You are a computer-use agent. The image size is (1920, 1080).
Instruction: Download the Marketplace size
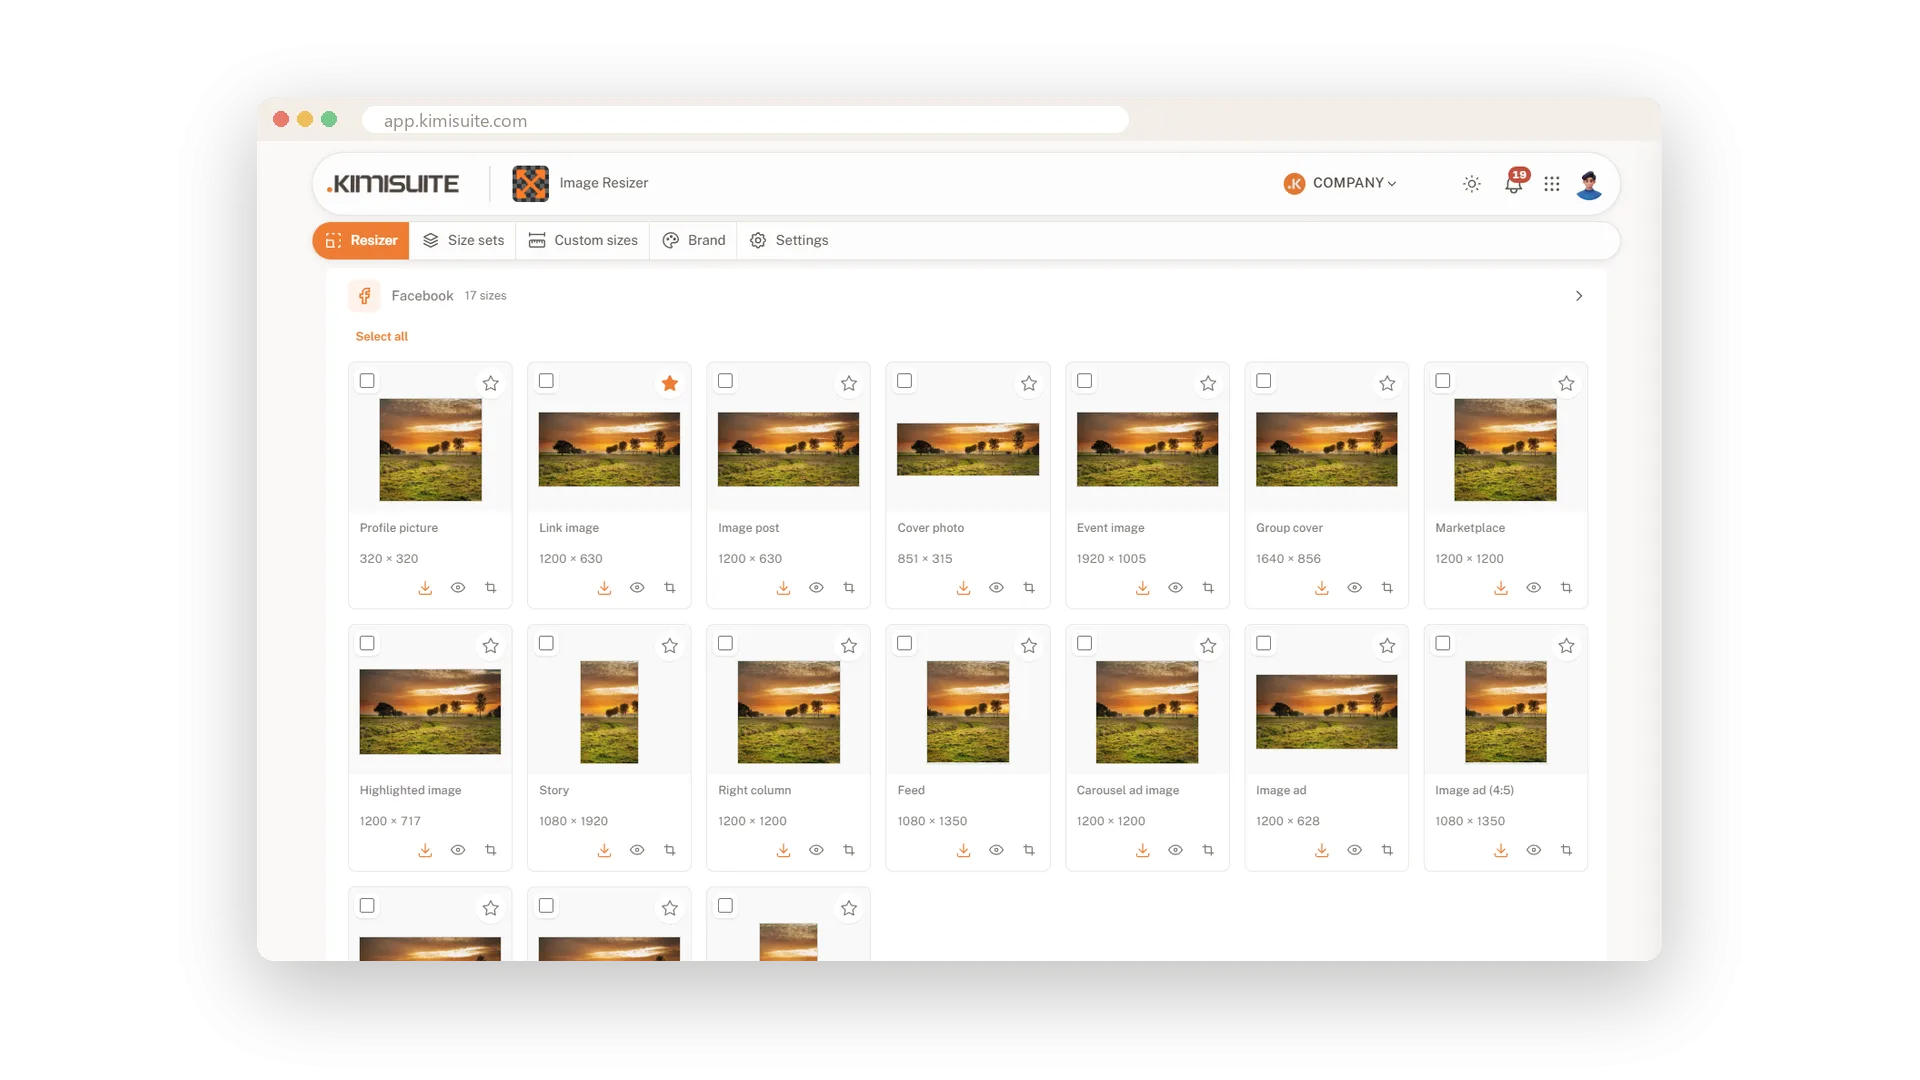pos(1501,588)
